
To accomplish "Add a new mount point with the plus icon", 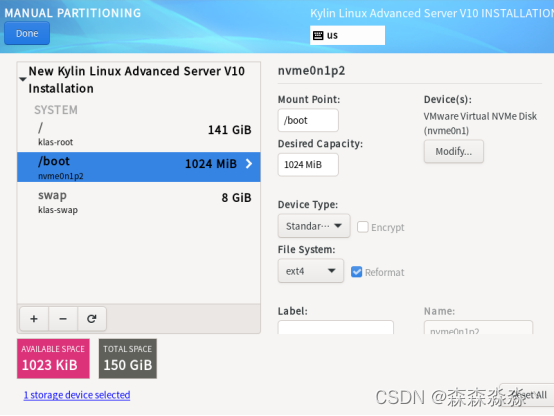I will [34, 319].
